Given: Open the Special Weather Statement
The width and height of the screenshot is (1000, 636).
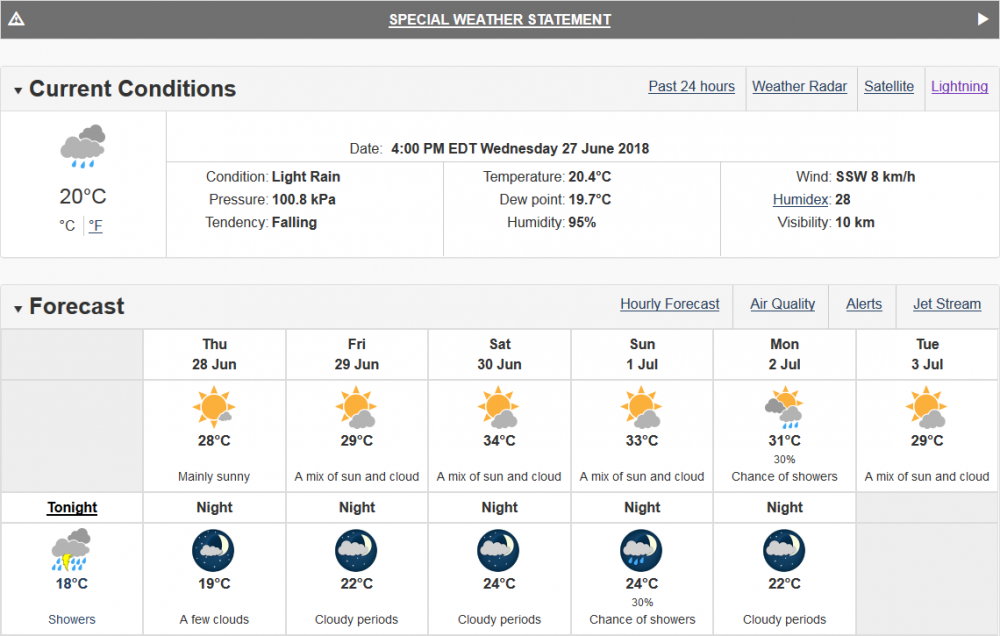Looking at the screenshot, I should tap(500, 19).
